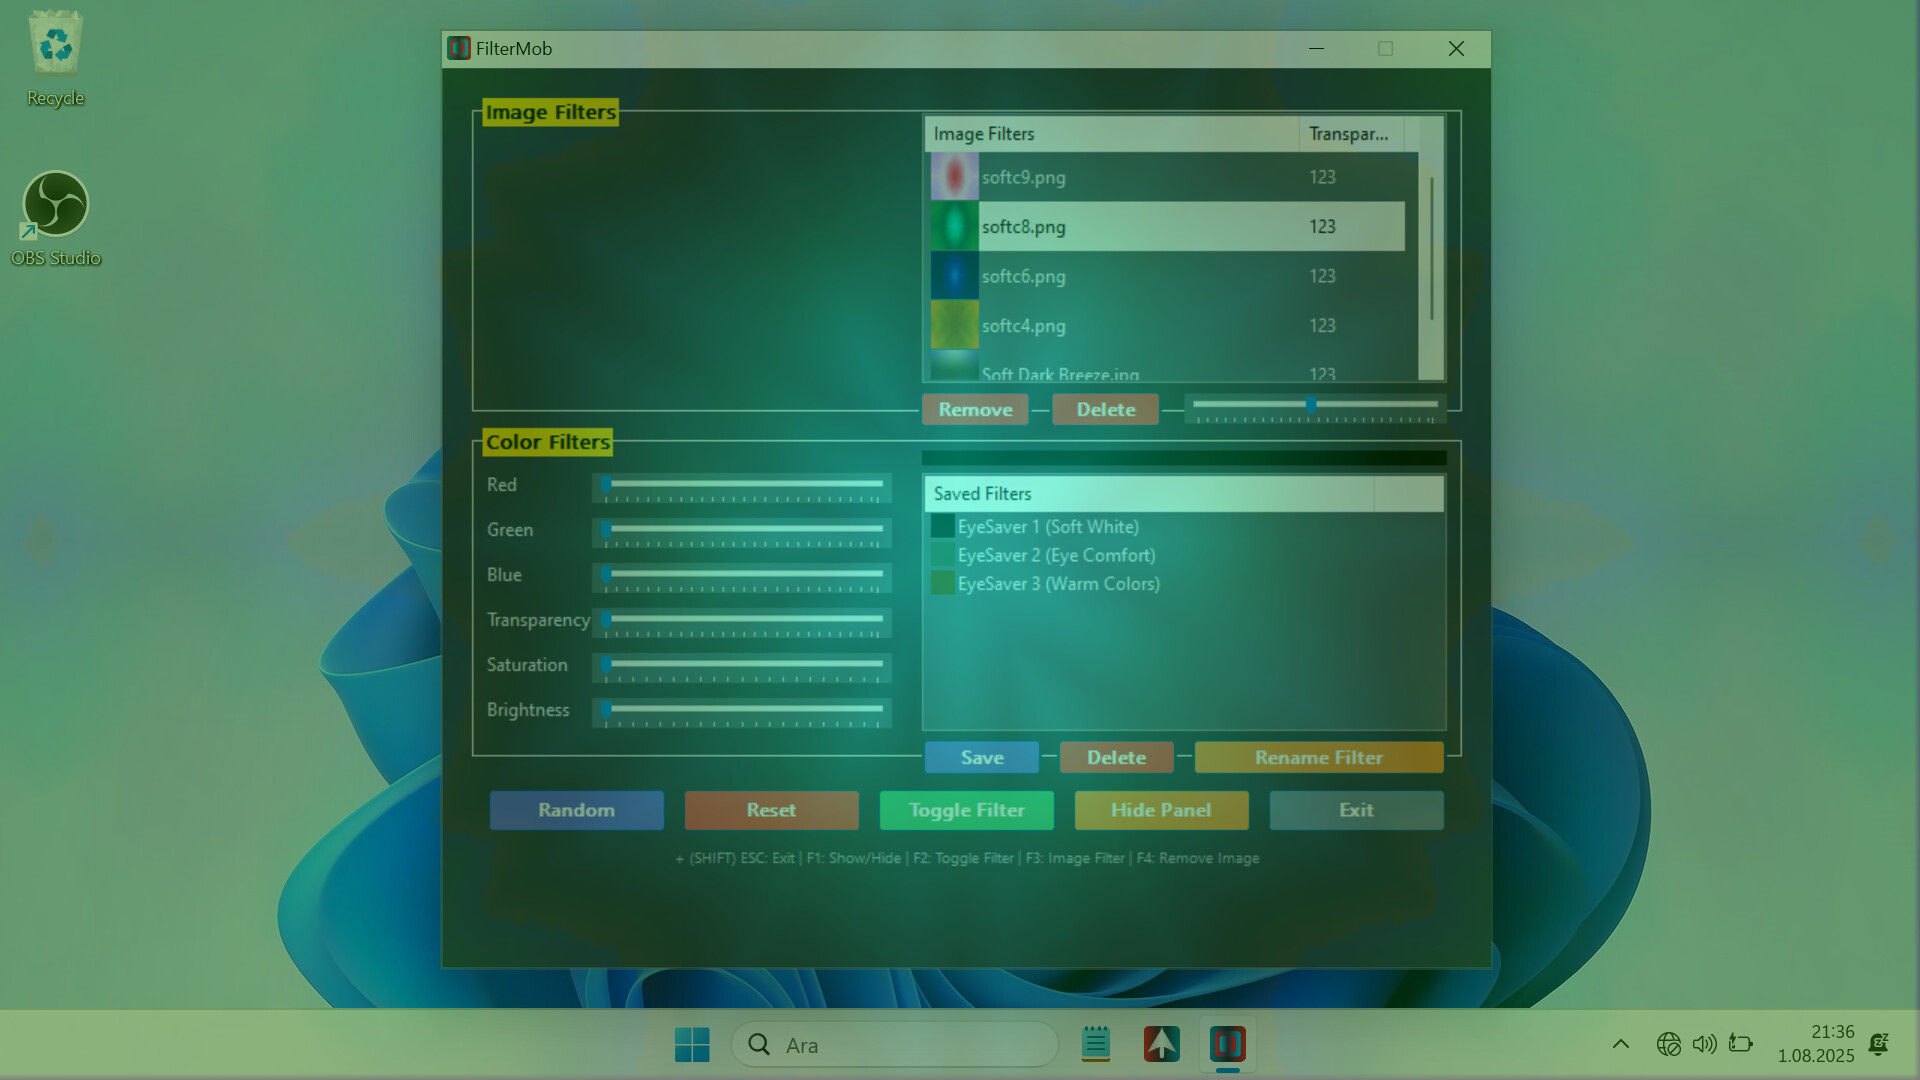
Task: Open the volume icon in system tray
Action: pyautogui.click(x=1704, y=1045)
